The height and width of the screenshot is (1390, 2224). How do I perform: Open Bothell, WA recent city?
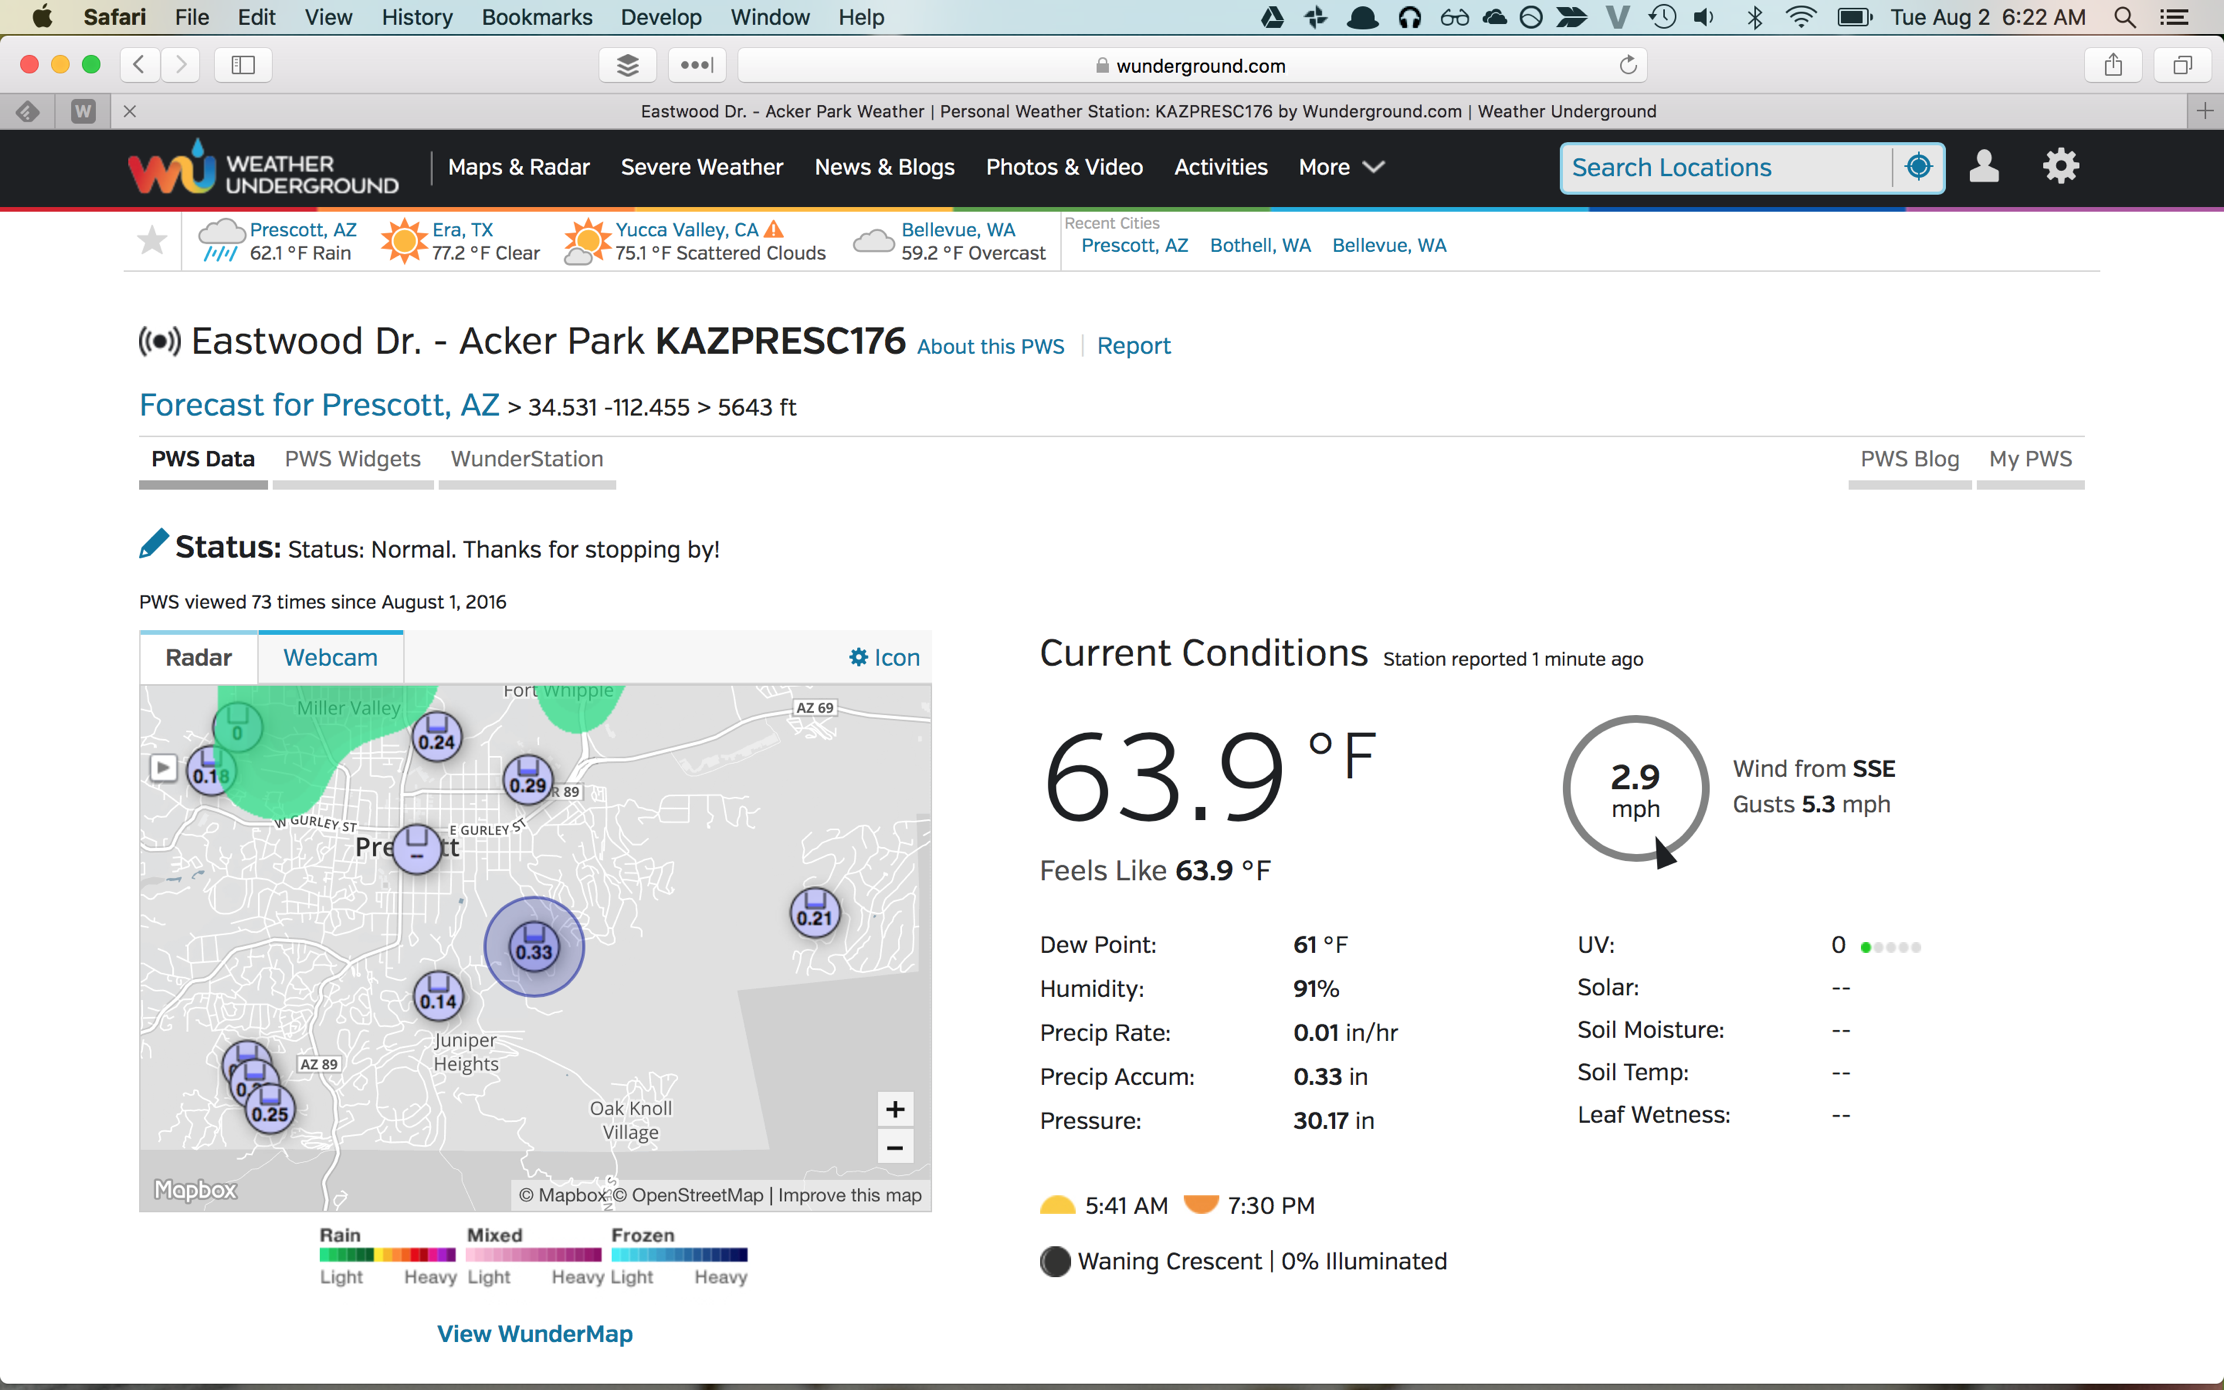1260,245
